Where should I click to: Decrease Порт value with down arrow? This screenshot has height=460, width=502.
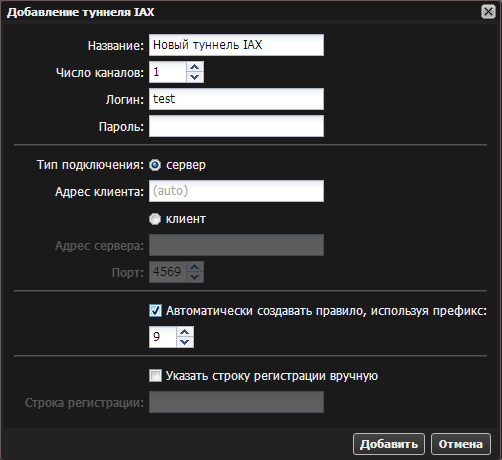pos(195,277)
